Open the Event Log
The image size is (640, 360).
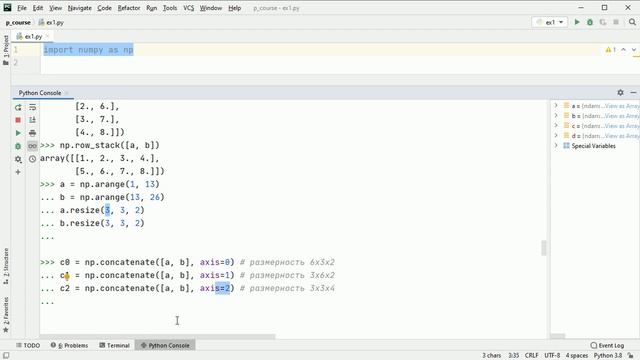[x=607, y=345]
